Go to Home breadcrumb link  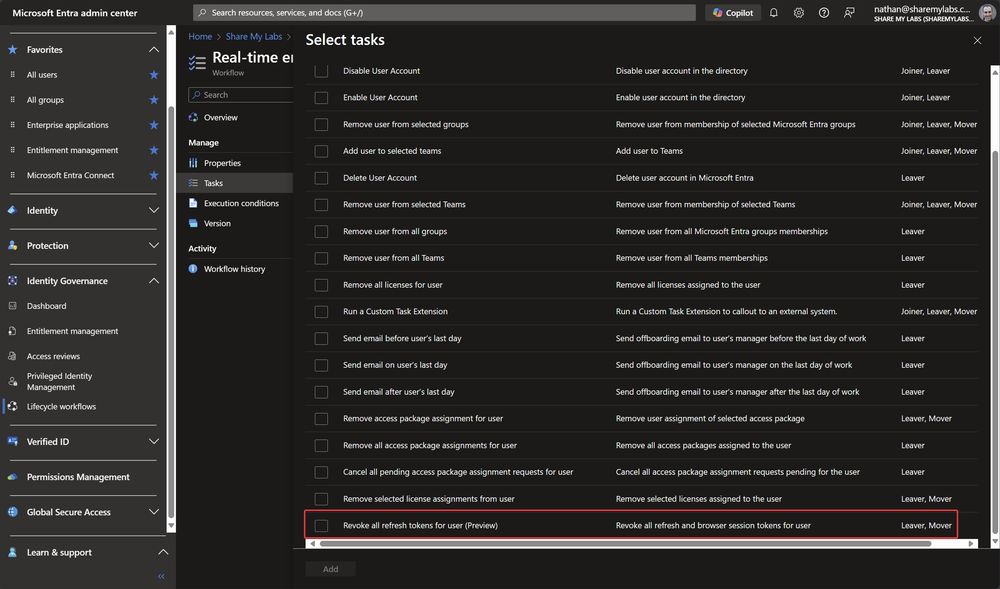pos(200,36)
